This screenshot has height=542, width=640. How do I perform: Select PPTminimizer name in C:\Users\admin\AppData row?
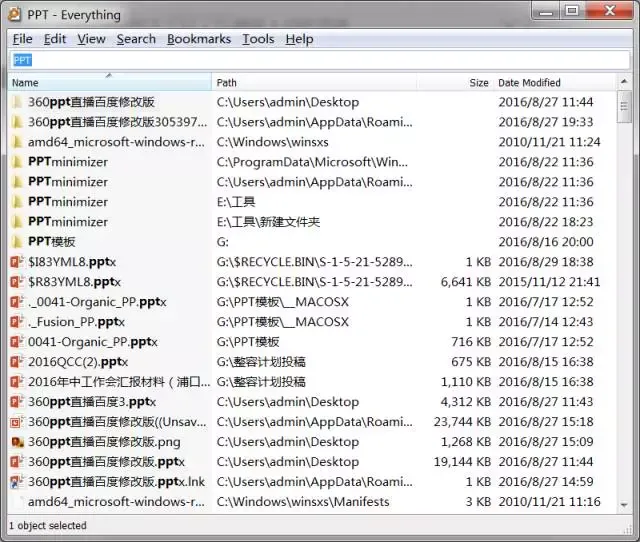point(68,182)
